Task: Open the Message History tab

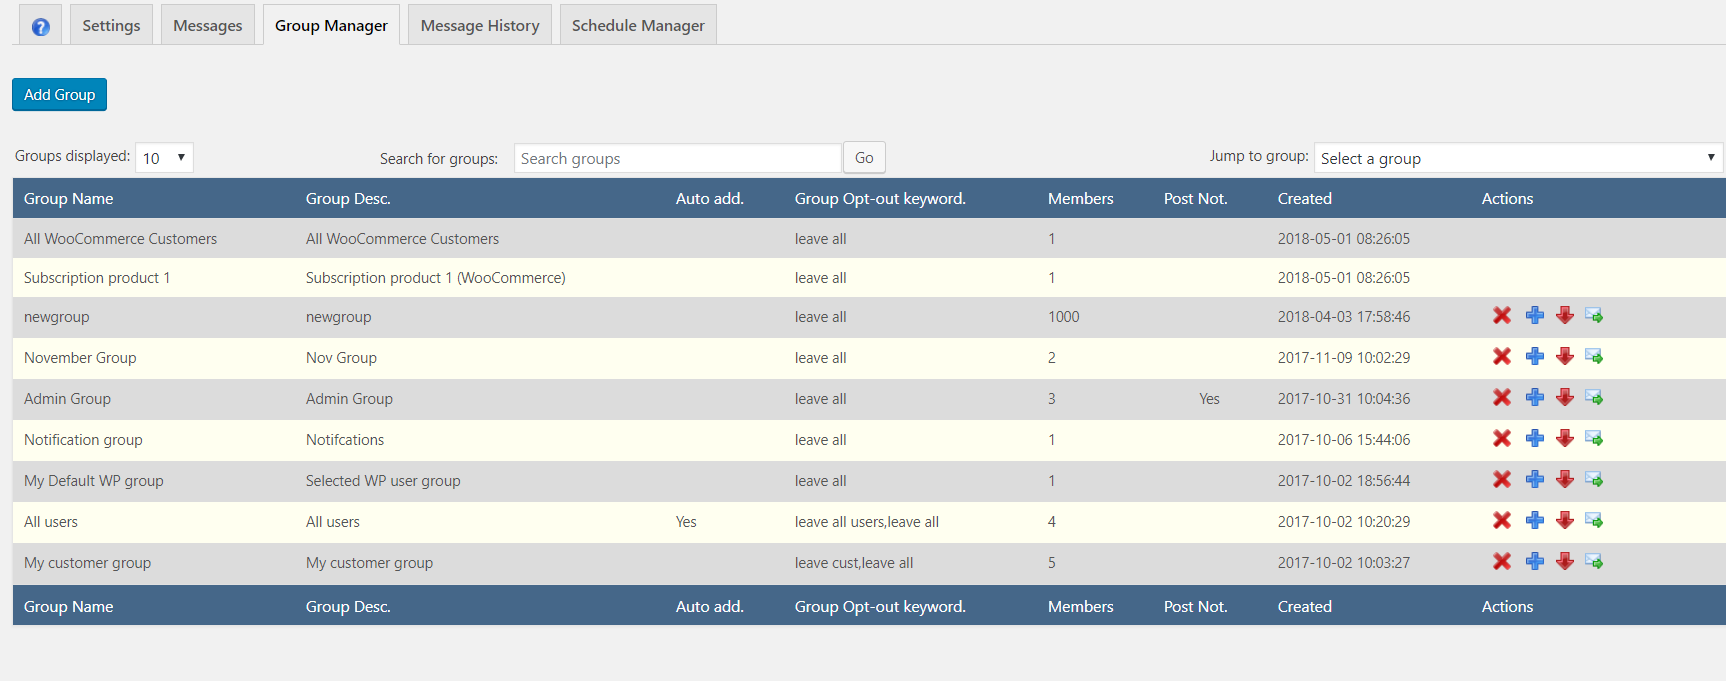Action: pyautogui.click(x=479, y=26)
